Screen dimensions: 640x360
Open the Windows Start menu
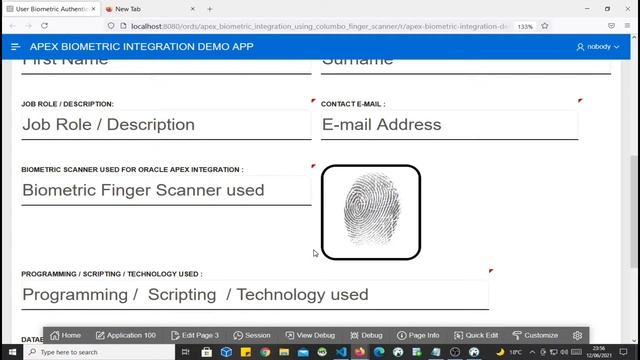tap(12, 352)
